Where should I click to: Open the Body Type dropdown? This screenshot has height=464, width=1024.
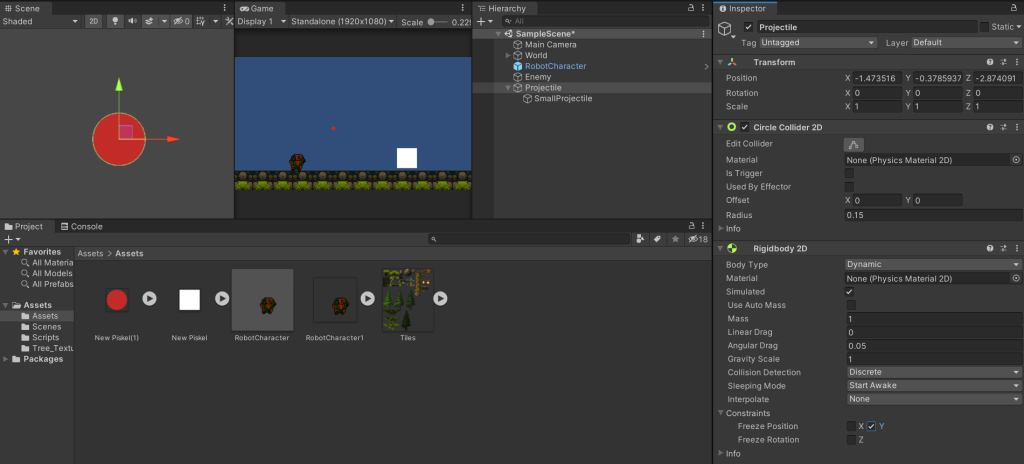(x=932, y=264)
